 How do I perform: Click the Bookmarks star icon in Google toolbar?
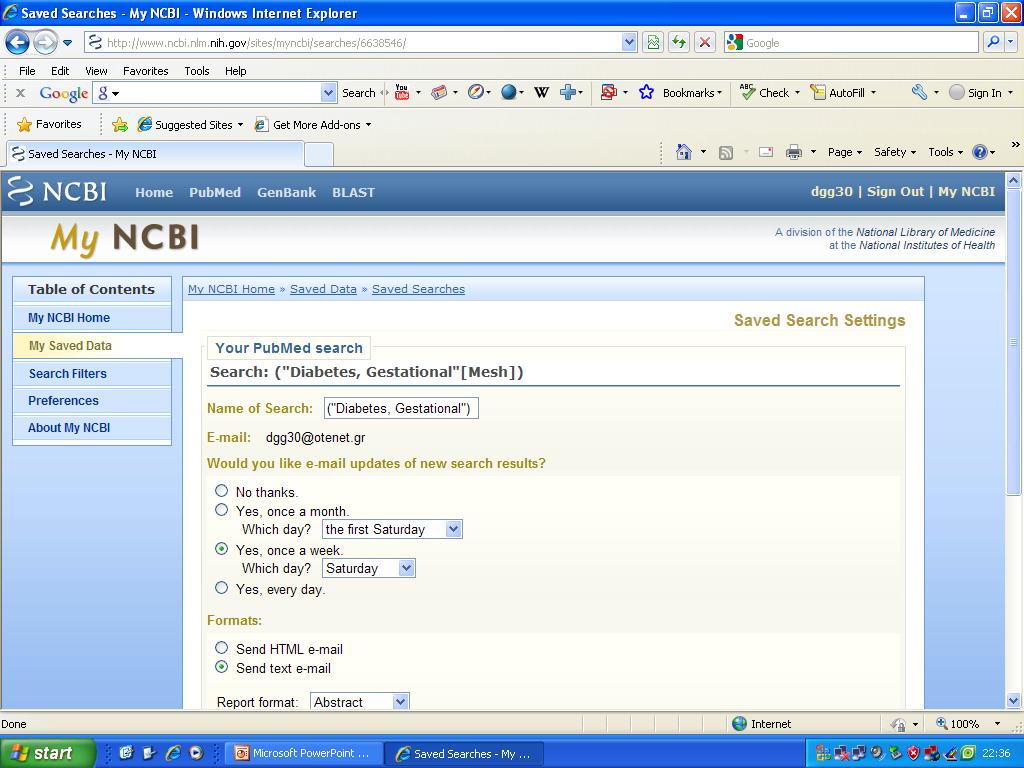[647, 93]
